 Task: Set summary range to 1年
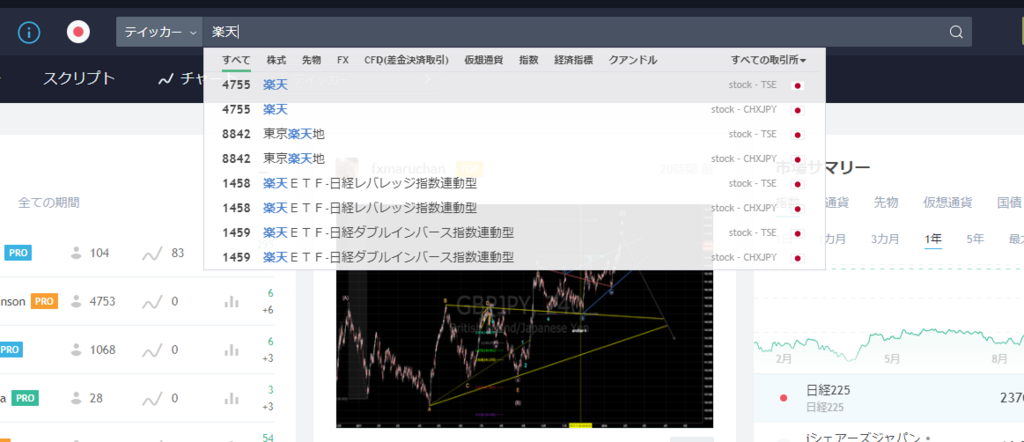[x=933, y=239]
